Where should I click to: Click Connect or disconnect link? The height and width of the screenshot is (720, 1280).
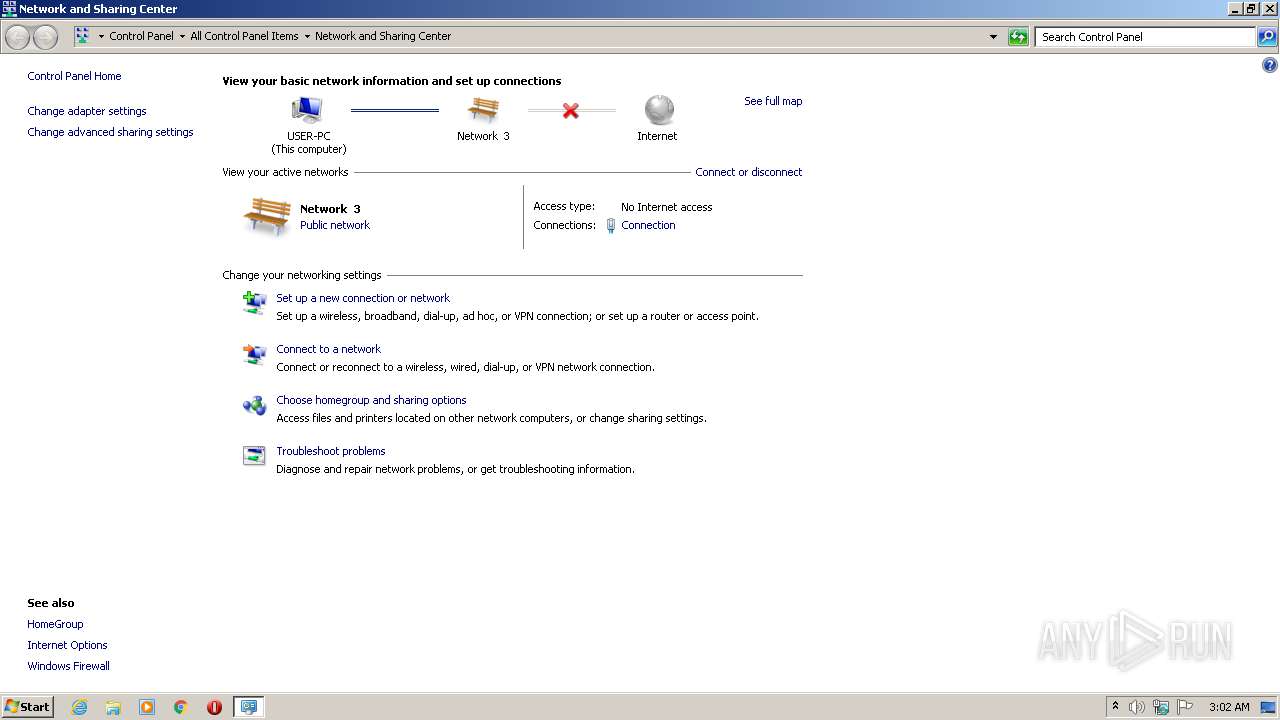click(749, 172)
